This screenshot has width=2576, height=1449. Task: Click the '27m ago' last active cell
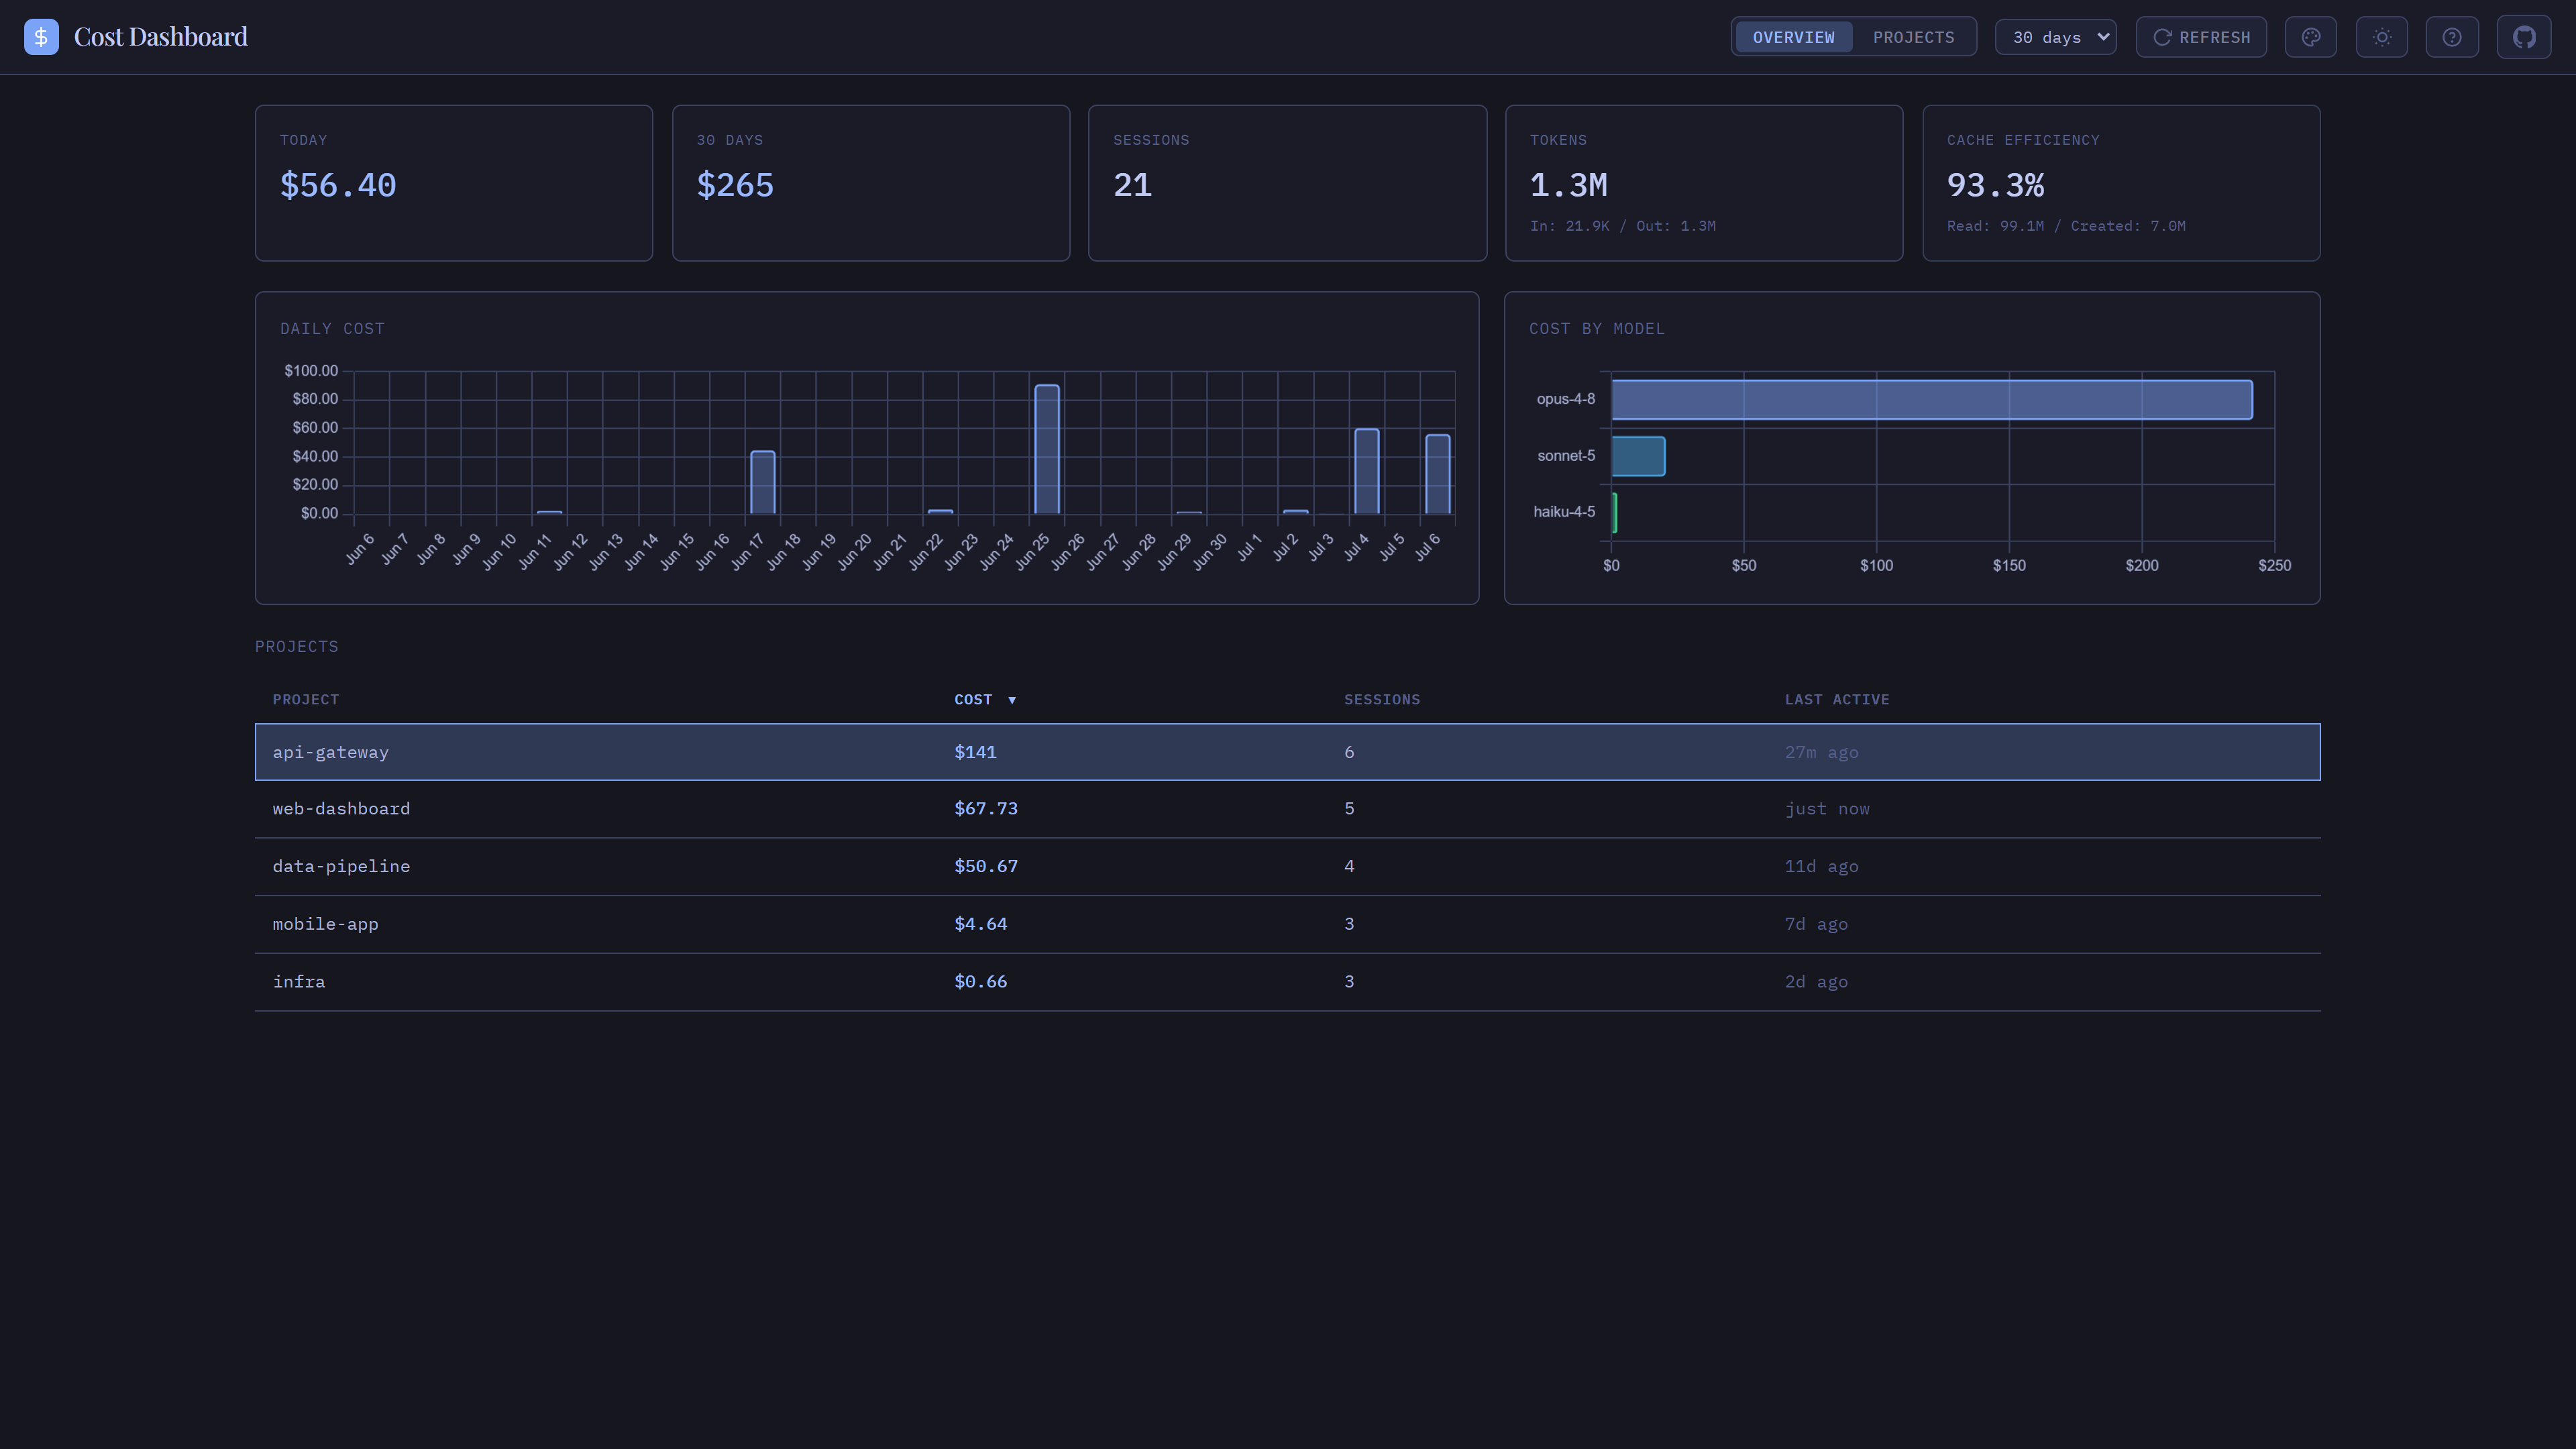point(1821,752)
